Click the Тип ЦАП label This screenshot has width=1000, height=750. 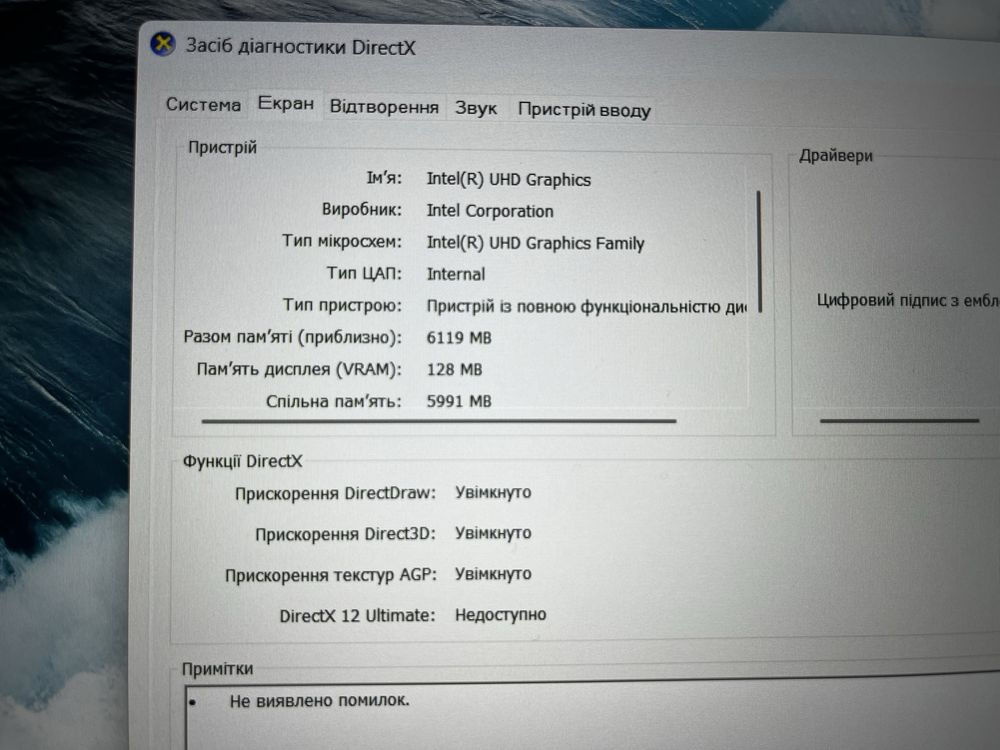coord(364,273)
